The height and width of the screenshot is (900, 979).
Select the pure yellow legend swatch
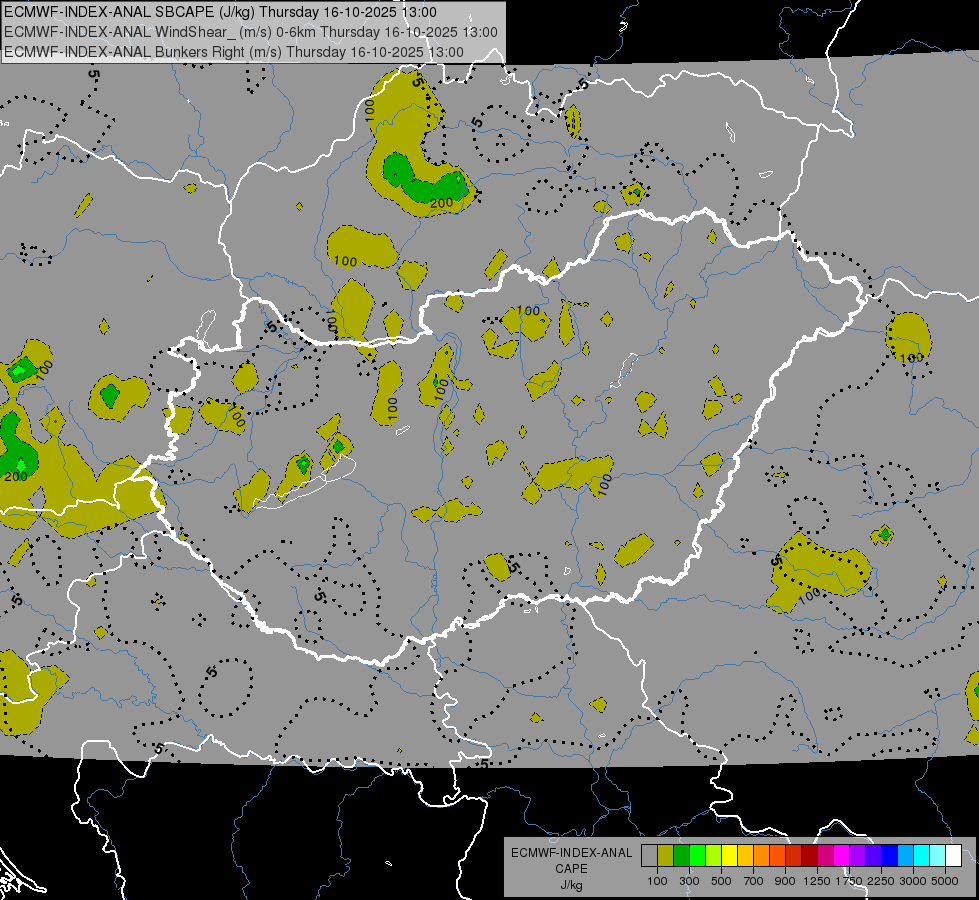[729, 855]
